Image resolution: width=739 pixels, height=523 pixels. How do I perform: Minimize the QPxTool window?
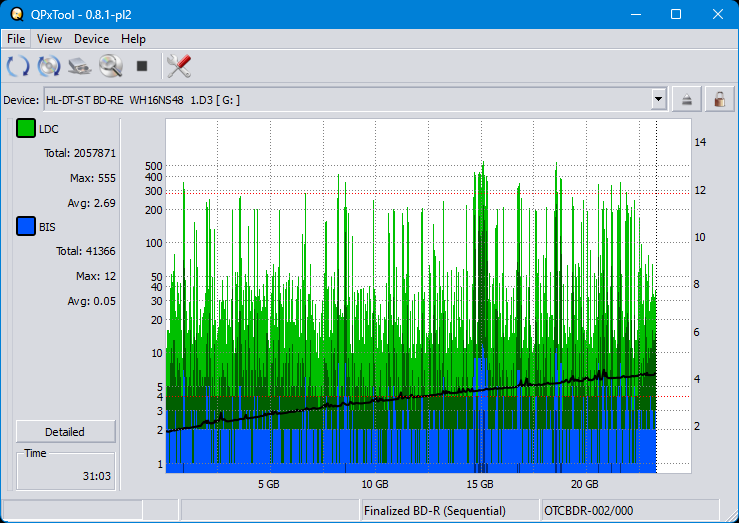point(636,14)
